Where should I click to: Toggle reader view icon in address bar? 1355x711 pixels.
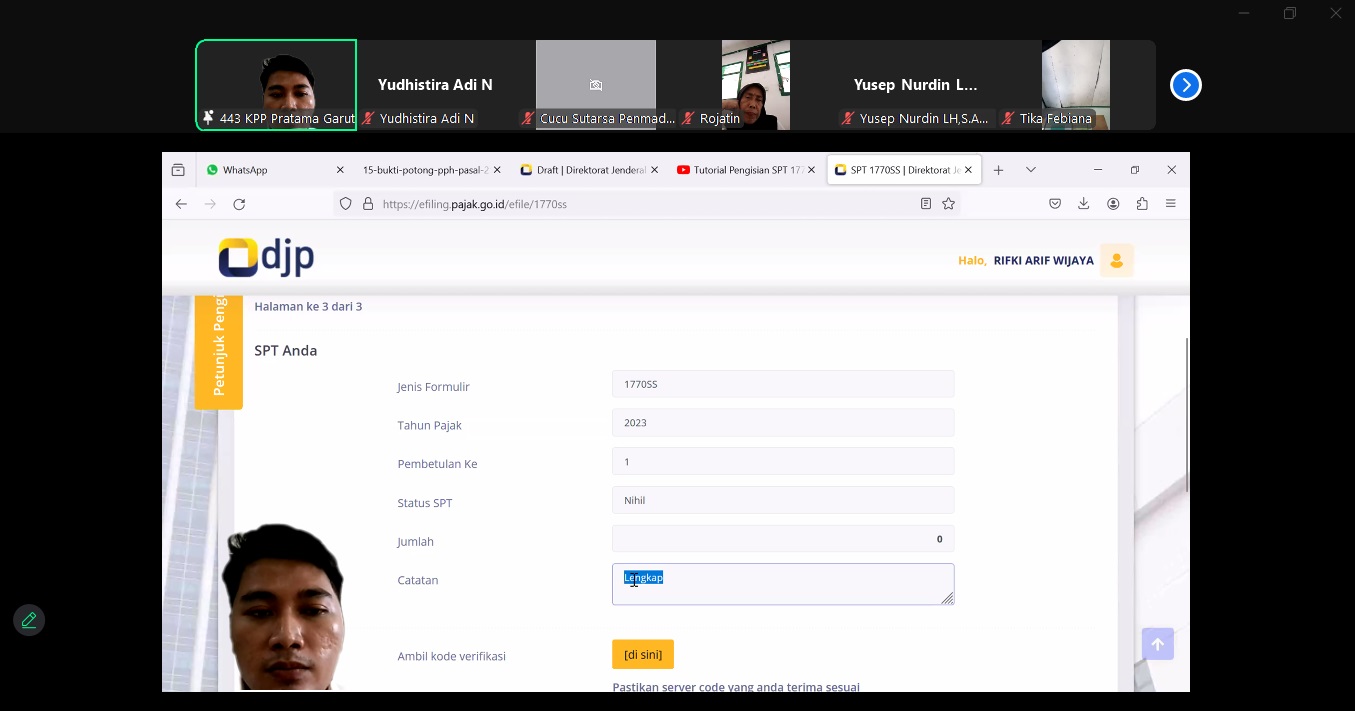click(926, 204)
